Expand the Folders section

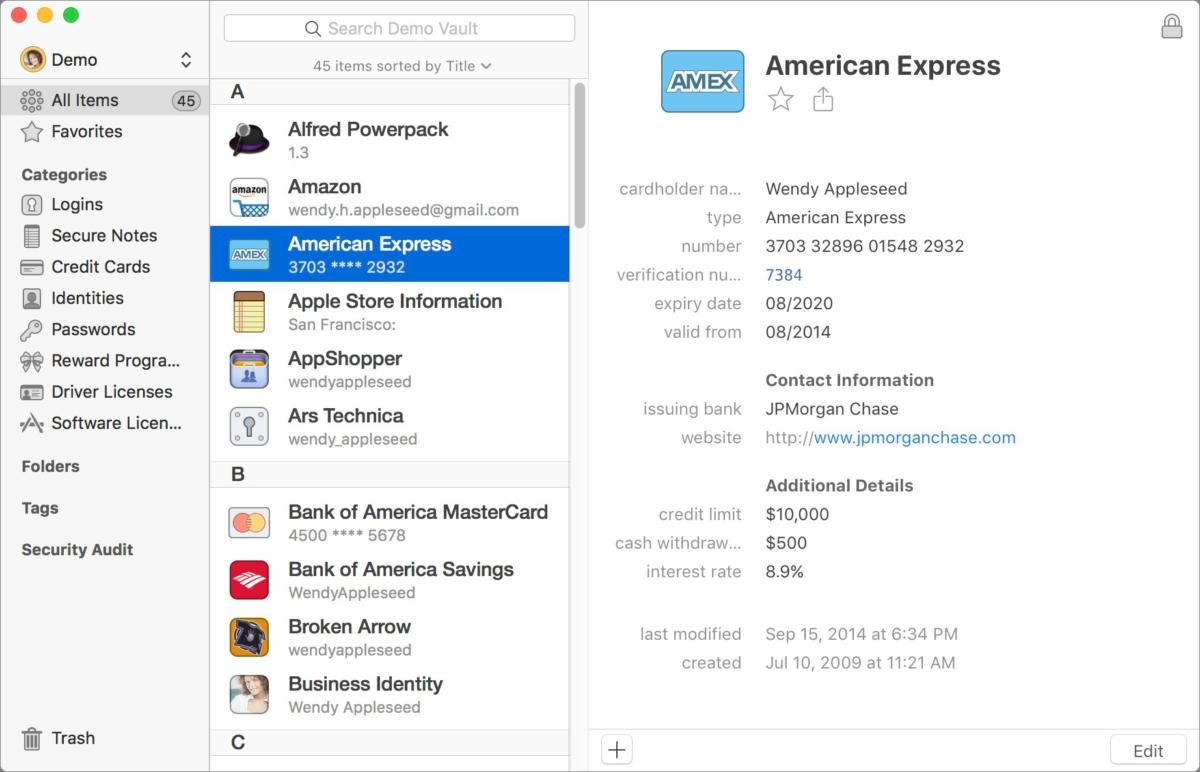pos(50,466)
